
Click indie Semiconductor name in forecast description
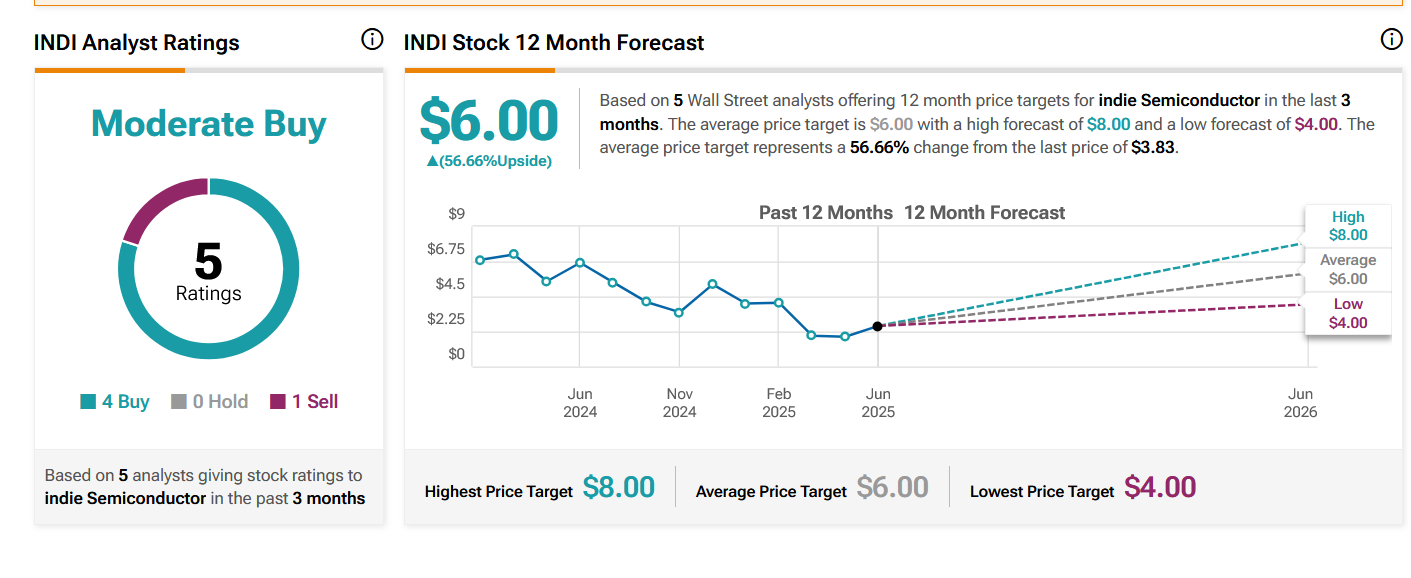pyautogui.click(x=1179, y=101)
